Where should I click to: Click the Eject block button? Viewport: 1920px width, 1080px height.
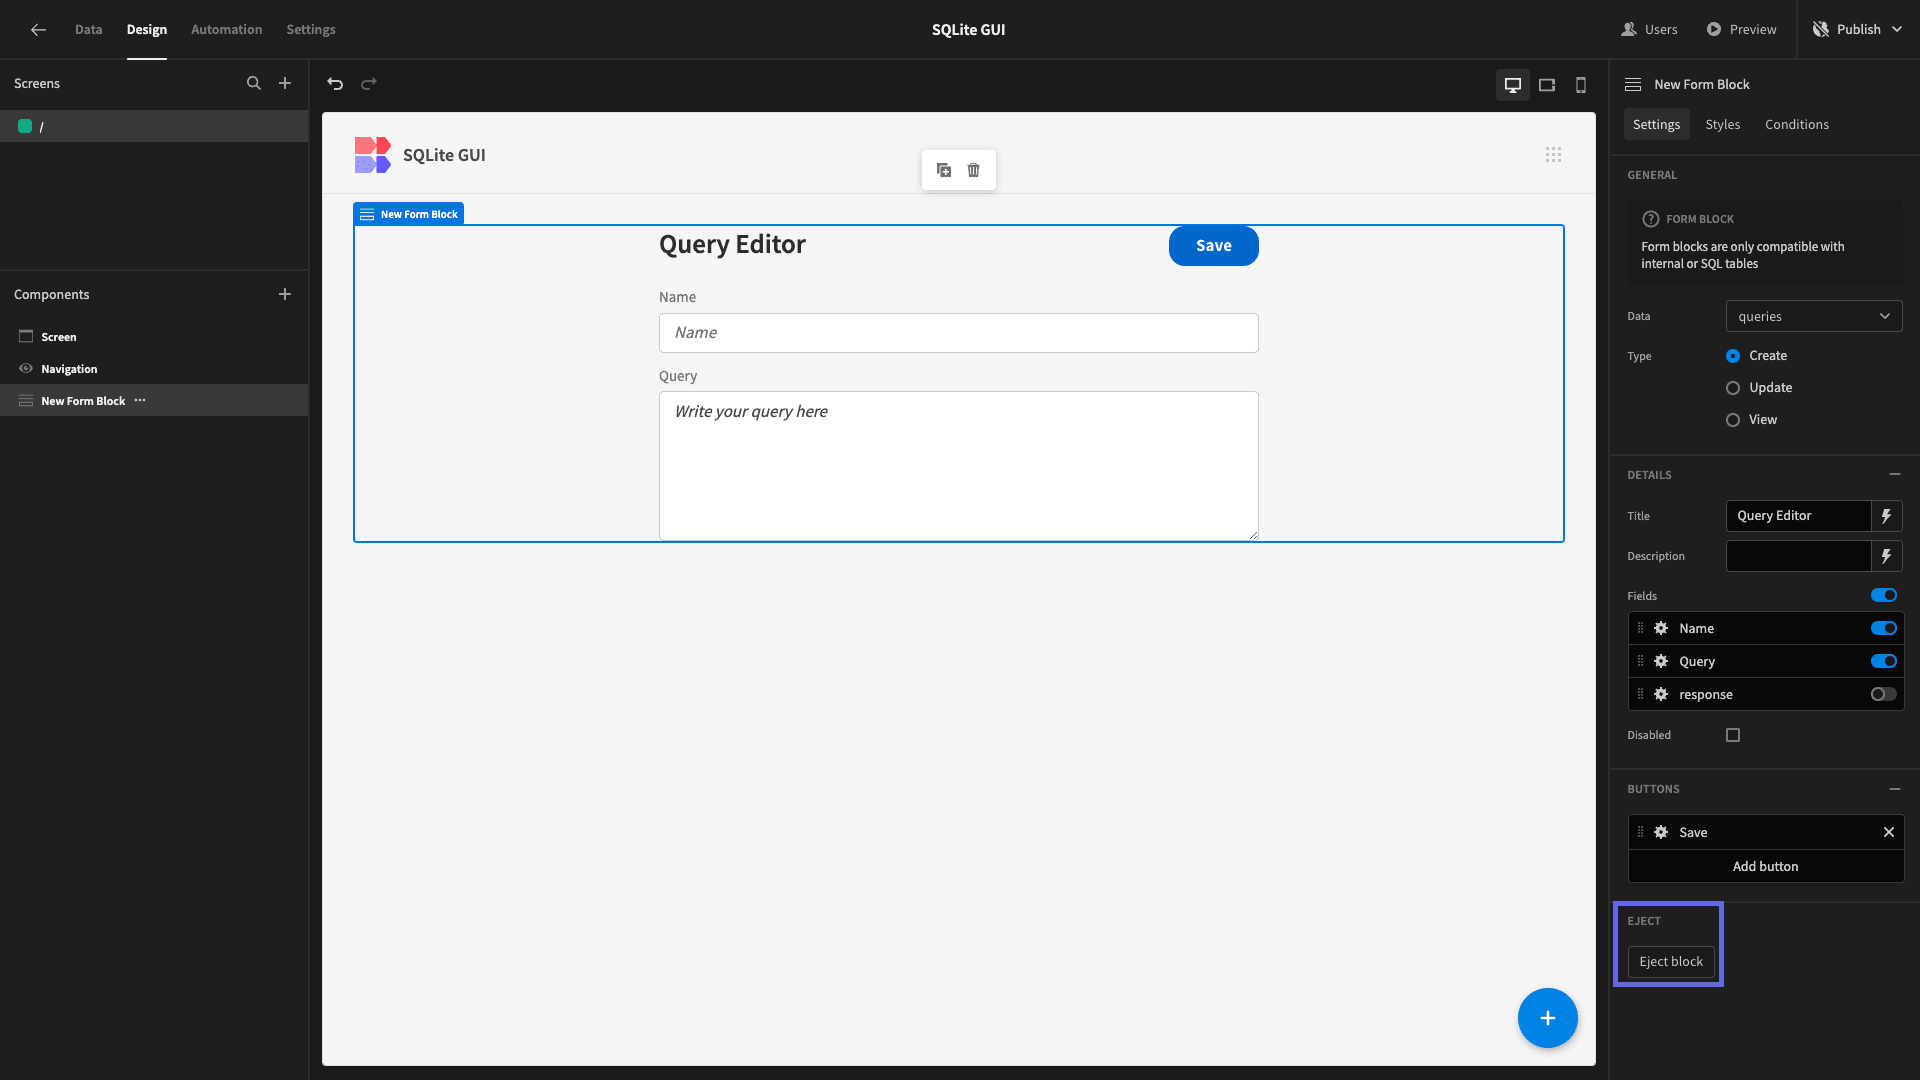click(x=1671, y=962)
